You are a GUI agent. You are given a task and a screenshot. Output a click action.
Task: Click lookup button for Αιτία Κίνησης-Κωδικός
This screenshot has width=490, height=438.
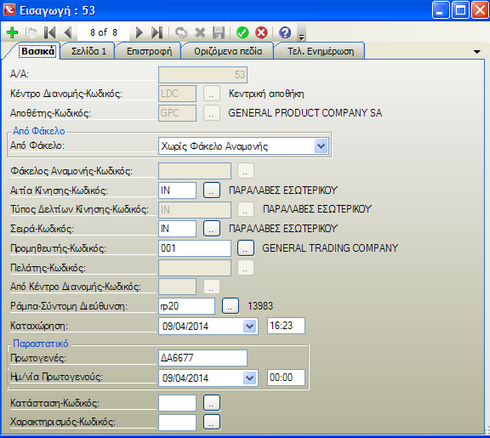(211, 190)
